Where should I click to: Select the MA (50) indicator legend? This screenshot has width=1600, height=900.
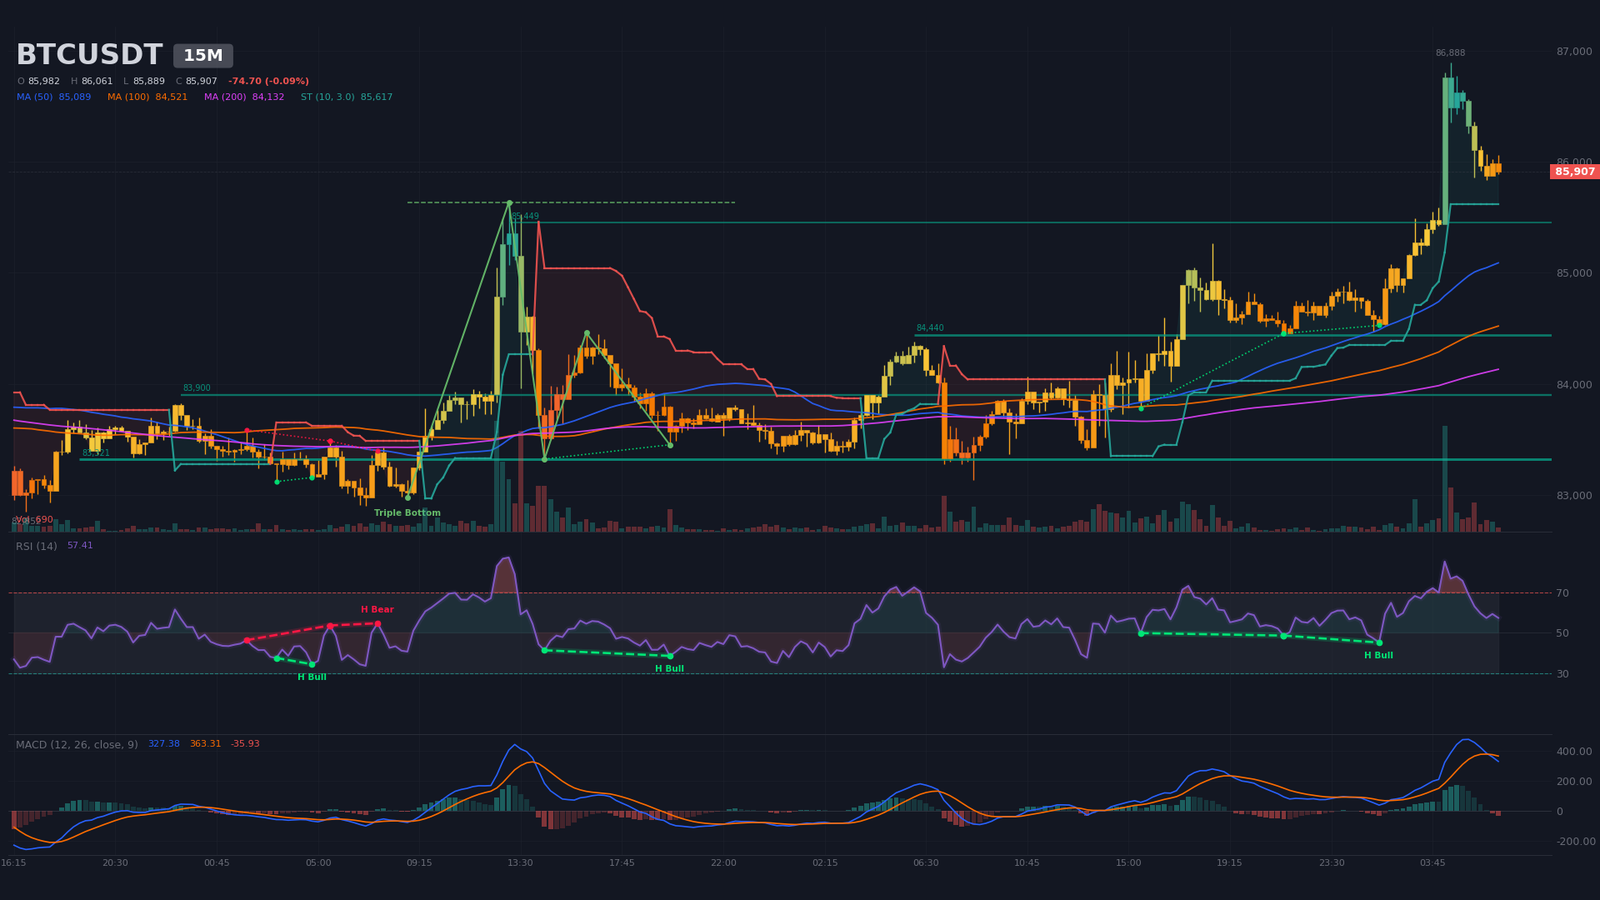tap(54, 97)
